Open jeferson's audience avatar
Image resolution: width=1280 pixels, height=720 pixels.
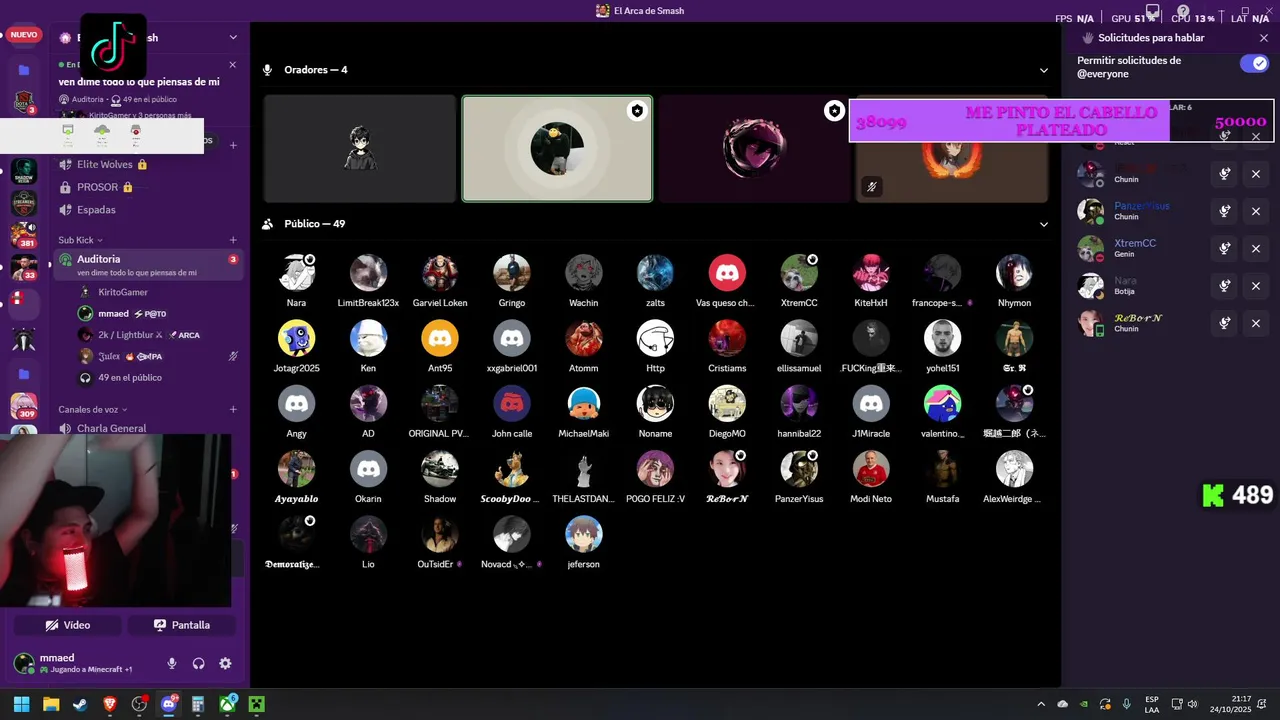(584, 534)
